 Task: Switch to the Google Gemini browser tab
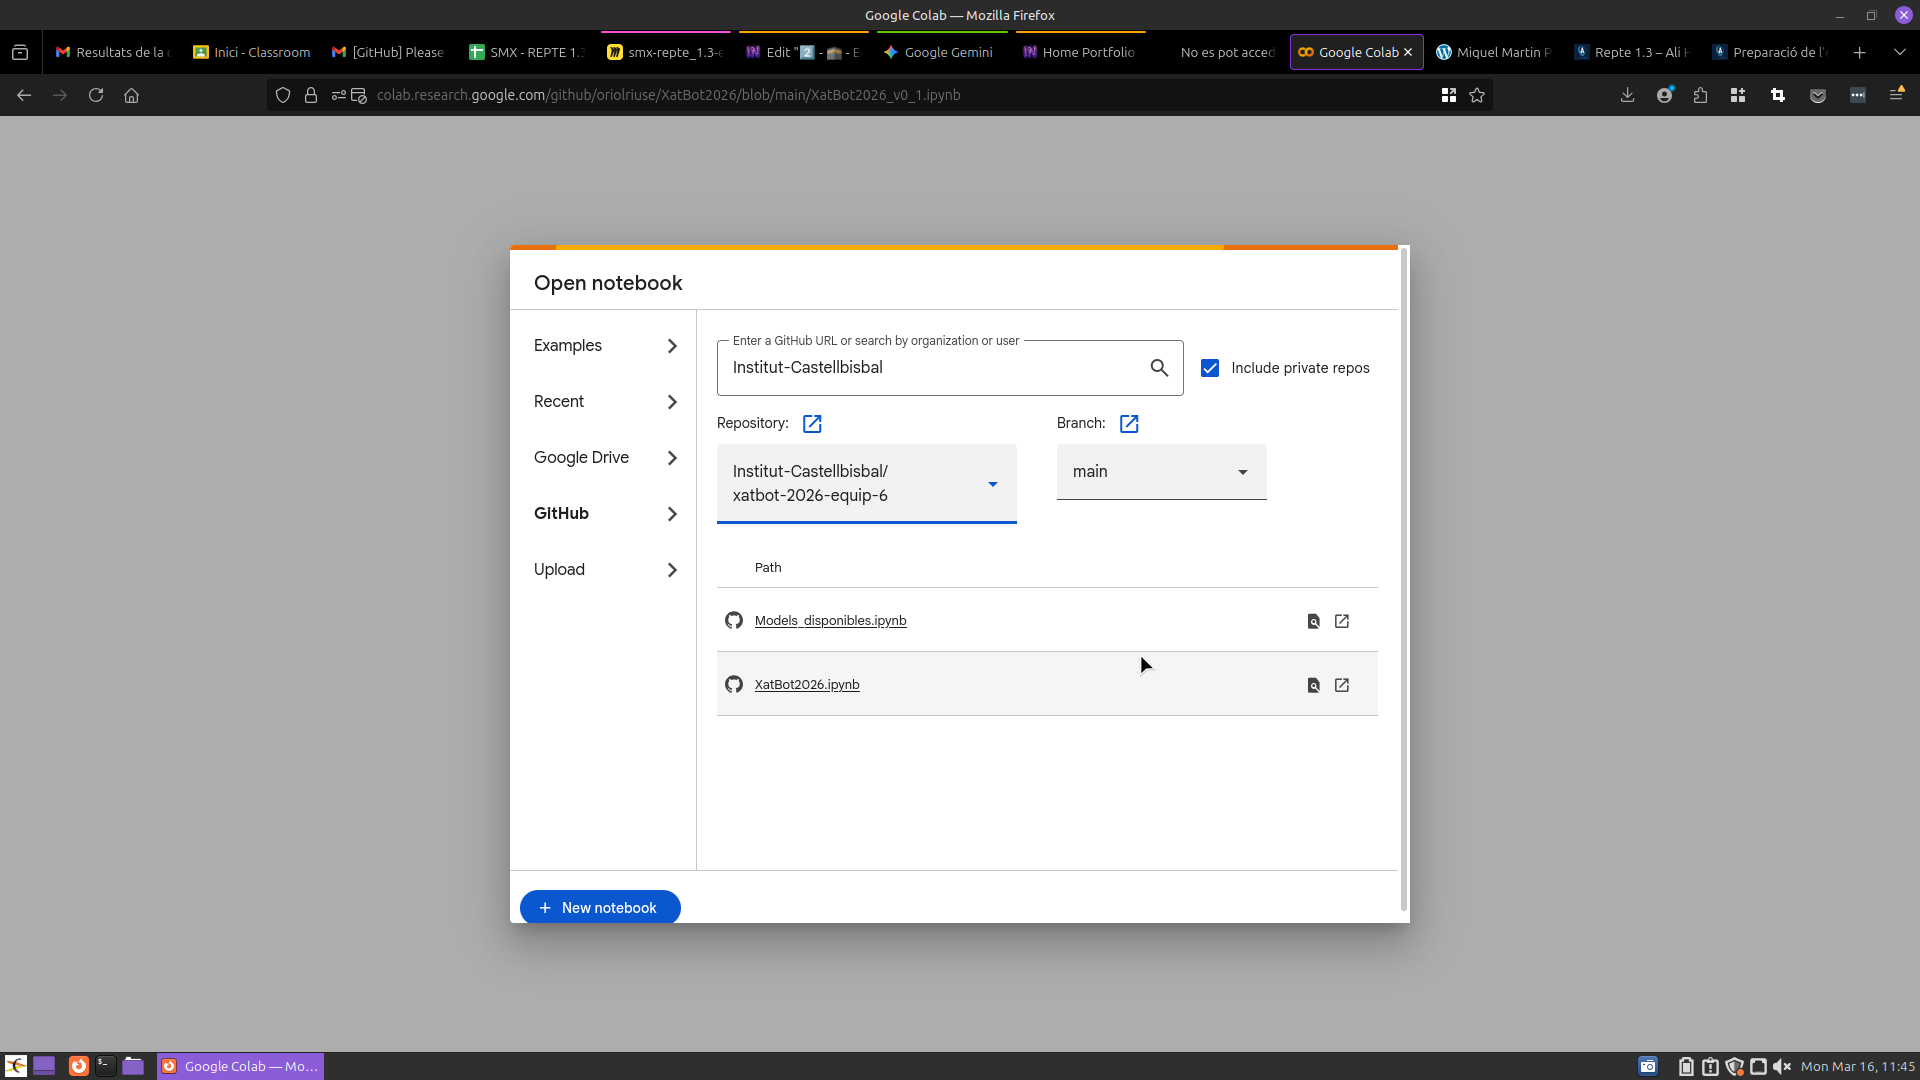pyautogui.click(x=940, y=52)
